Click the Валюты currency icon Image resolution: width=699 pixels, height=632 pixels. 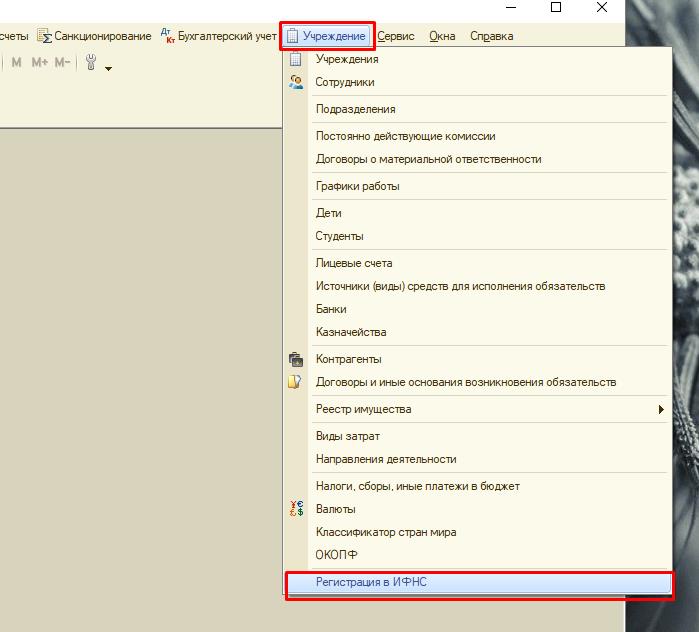(x=295, y=509)
